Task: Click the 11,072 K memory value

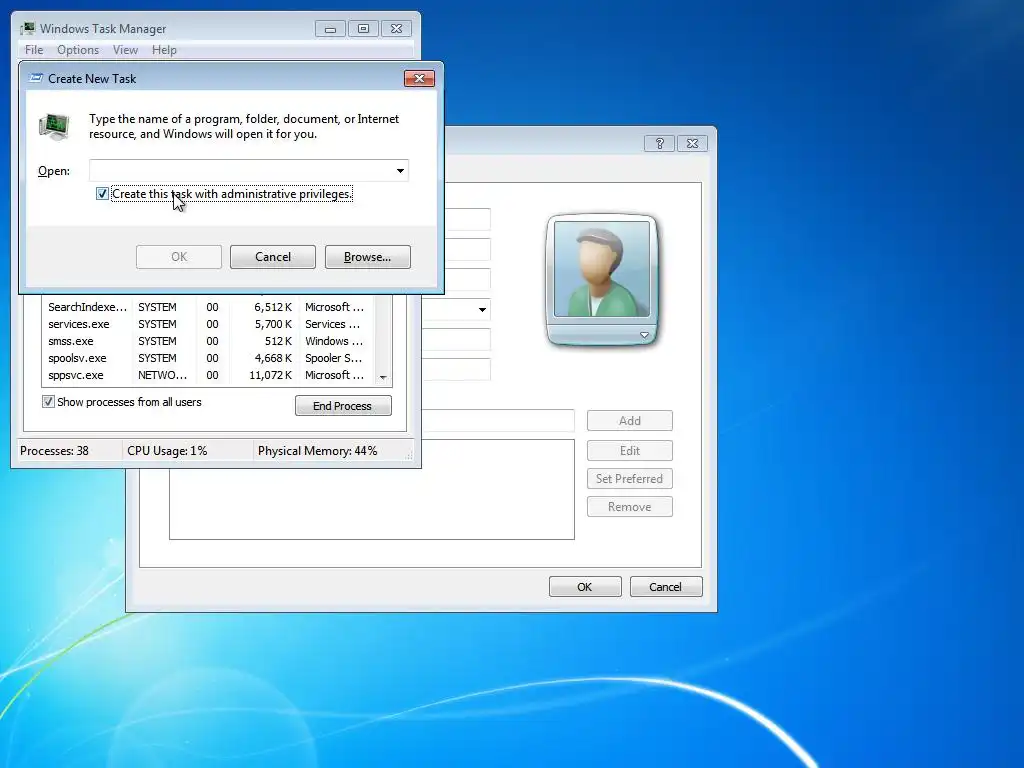Action: pos(270,375)
